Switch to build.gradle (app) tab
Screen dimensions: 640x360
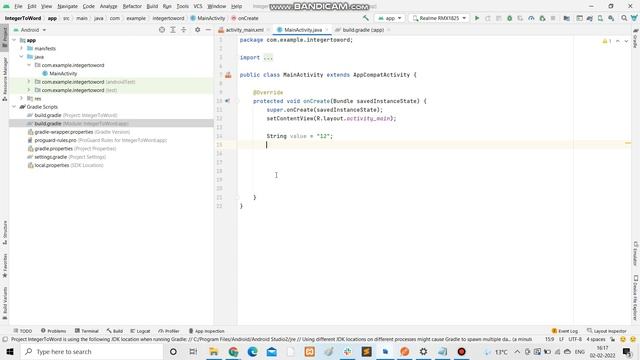[x=362, y=30]
